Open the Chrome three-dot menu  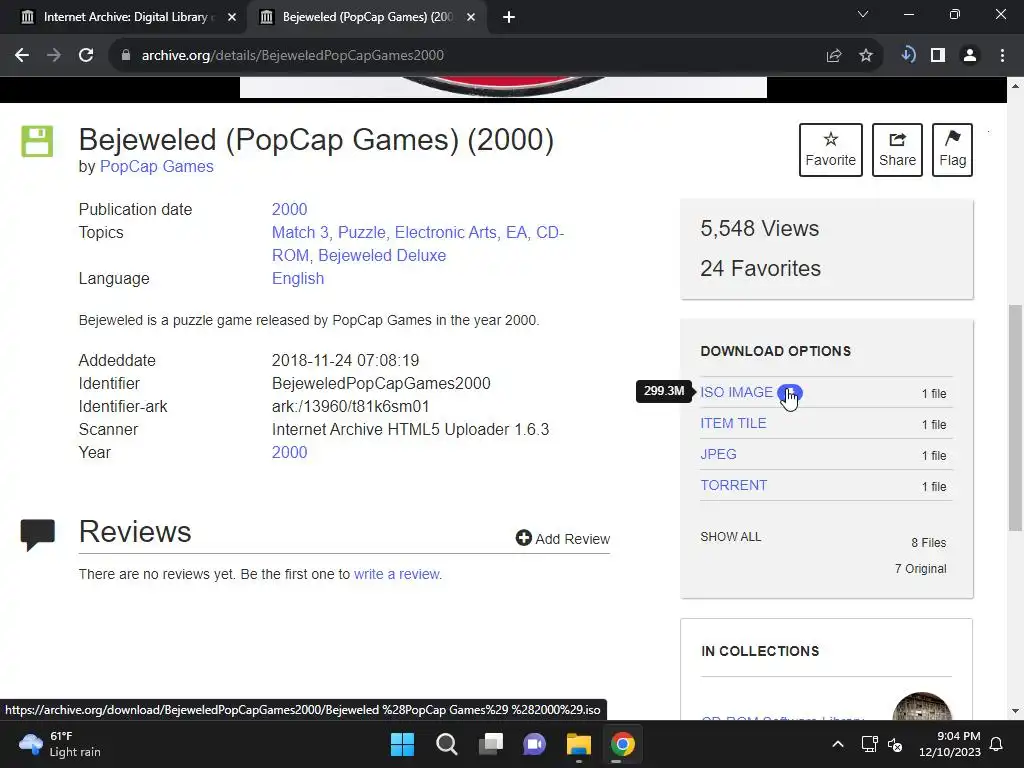tap(1002, 56)
